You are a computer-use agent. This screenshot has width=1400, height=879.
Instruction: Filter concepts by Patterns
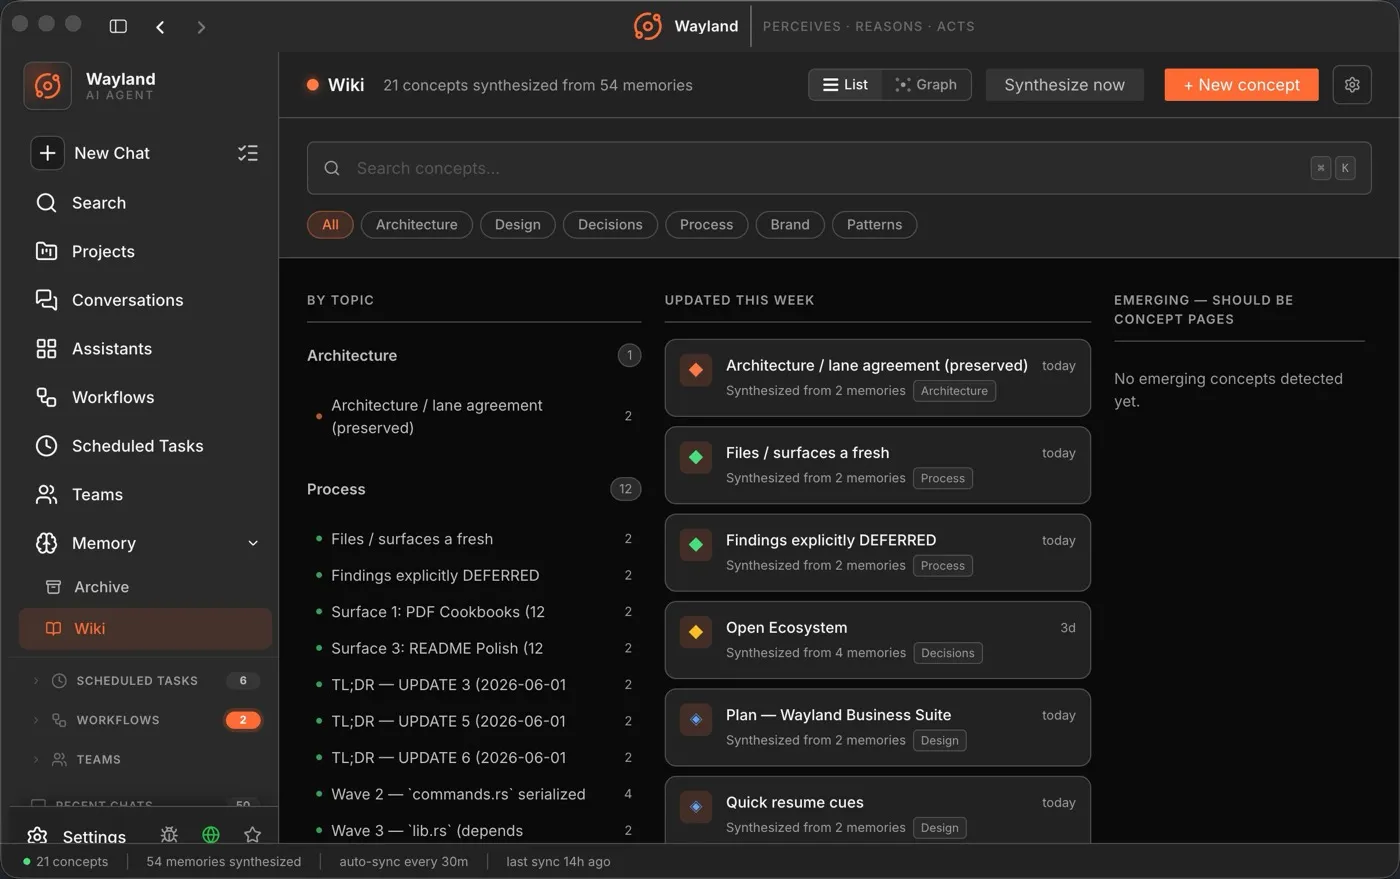(x=874, y=225)
